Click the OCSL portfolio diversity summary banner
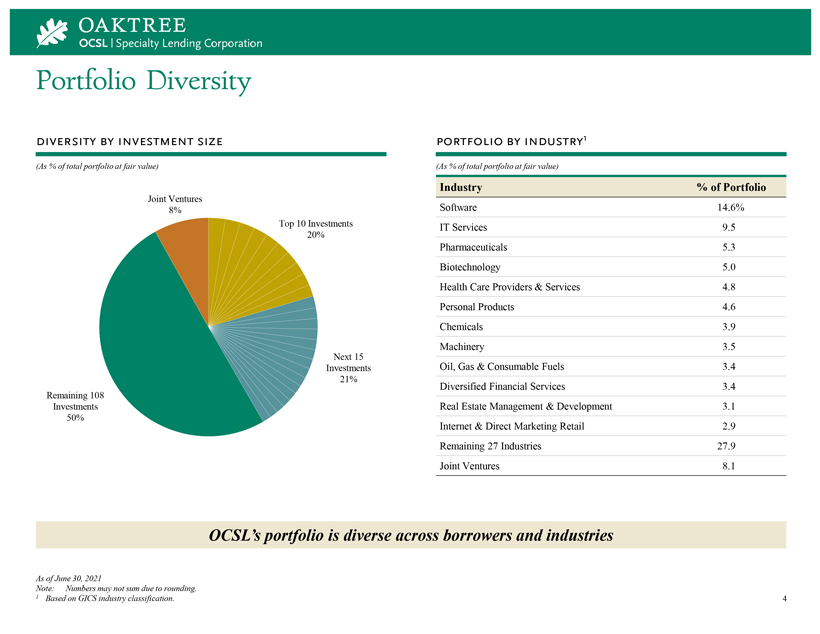Viewport: 820px width, 634px height. point(410,535)
